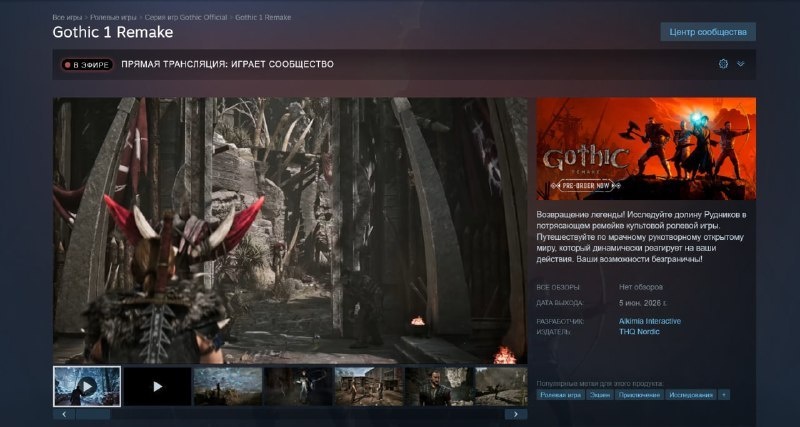Select the fifth village screenshot thumbnail

pyautogui.click(x=369, y=386)
